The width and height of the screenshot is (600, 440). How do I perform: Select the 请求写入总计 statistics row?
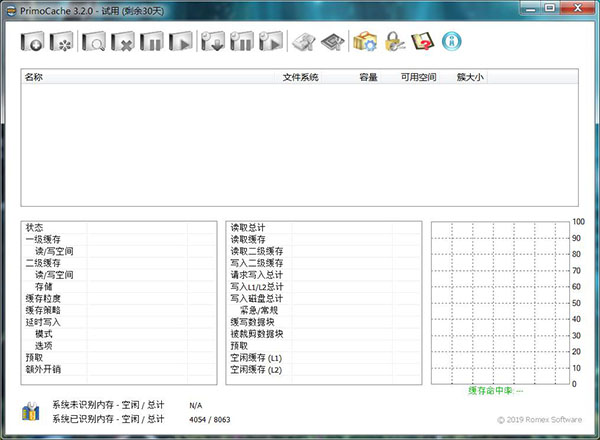324,275
